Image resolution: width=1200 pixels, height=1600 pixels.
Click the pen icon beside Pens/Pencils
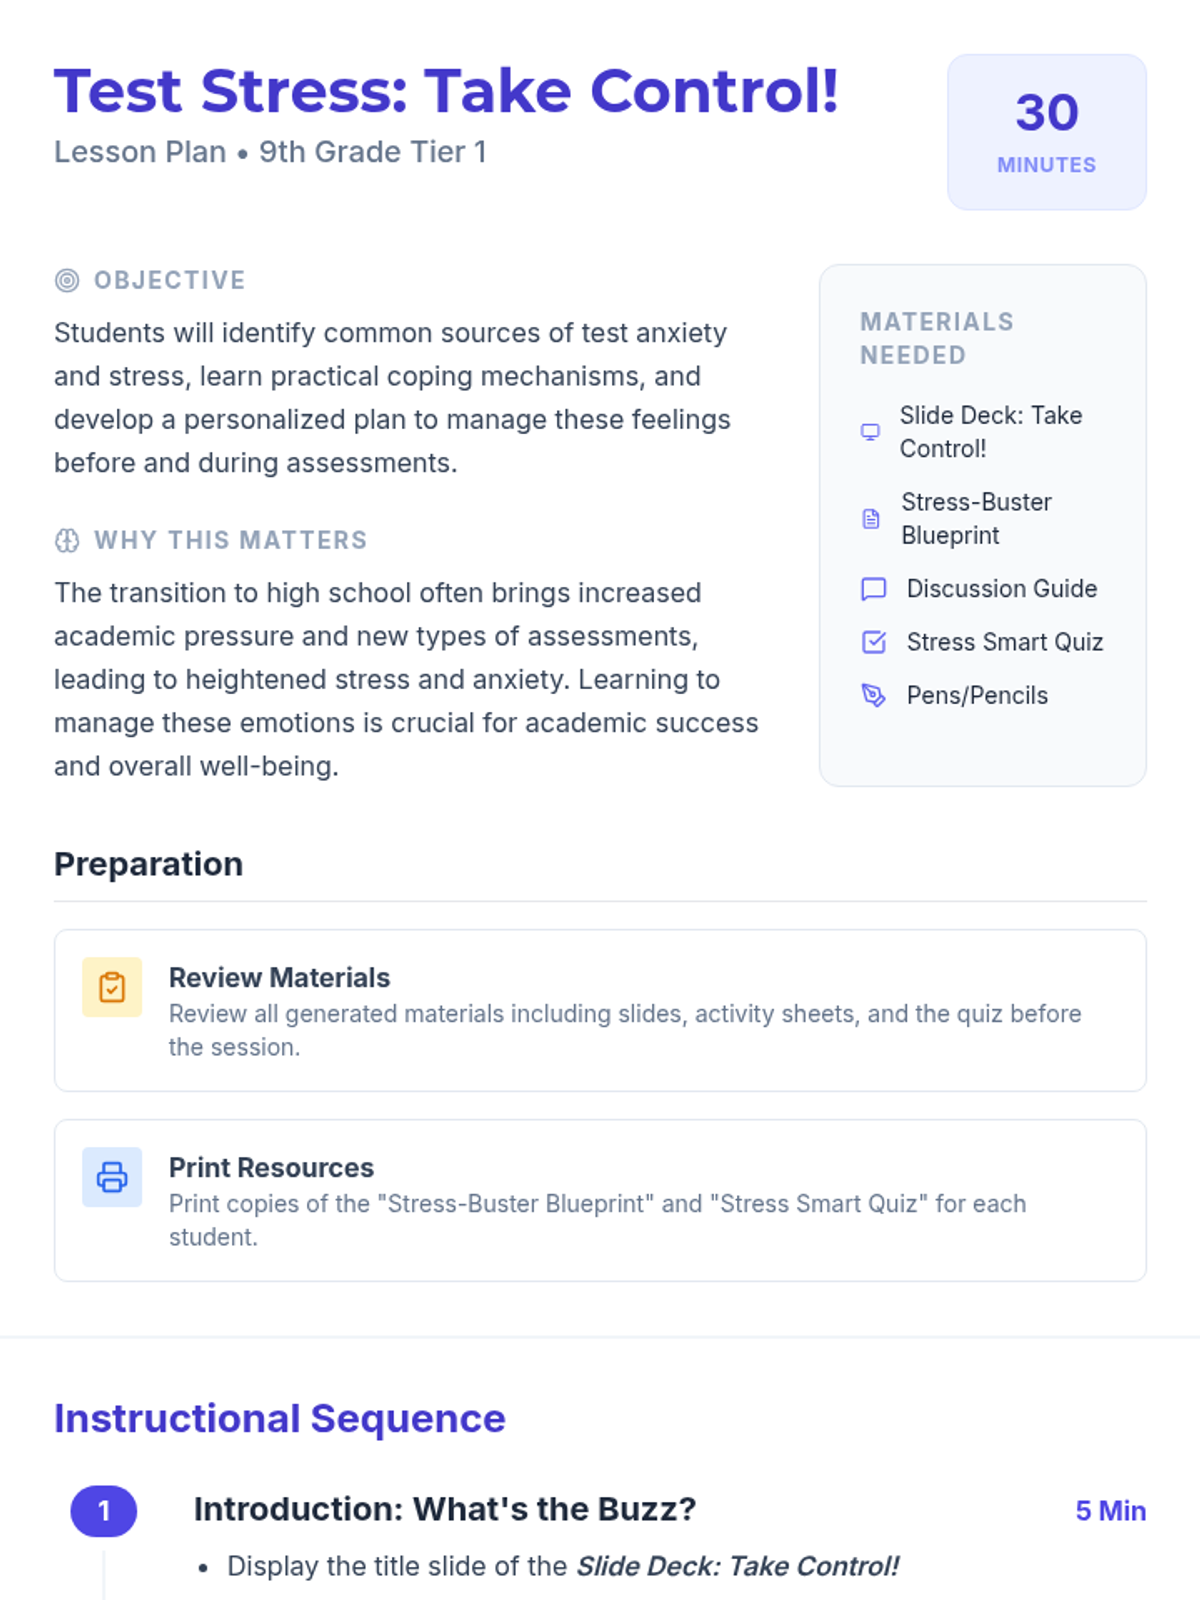pyautogui.click(x=874, y=696)
